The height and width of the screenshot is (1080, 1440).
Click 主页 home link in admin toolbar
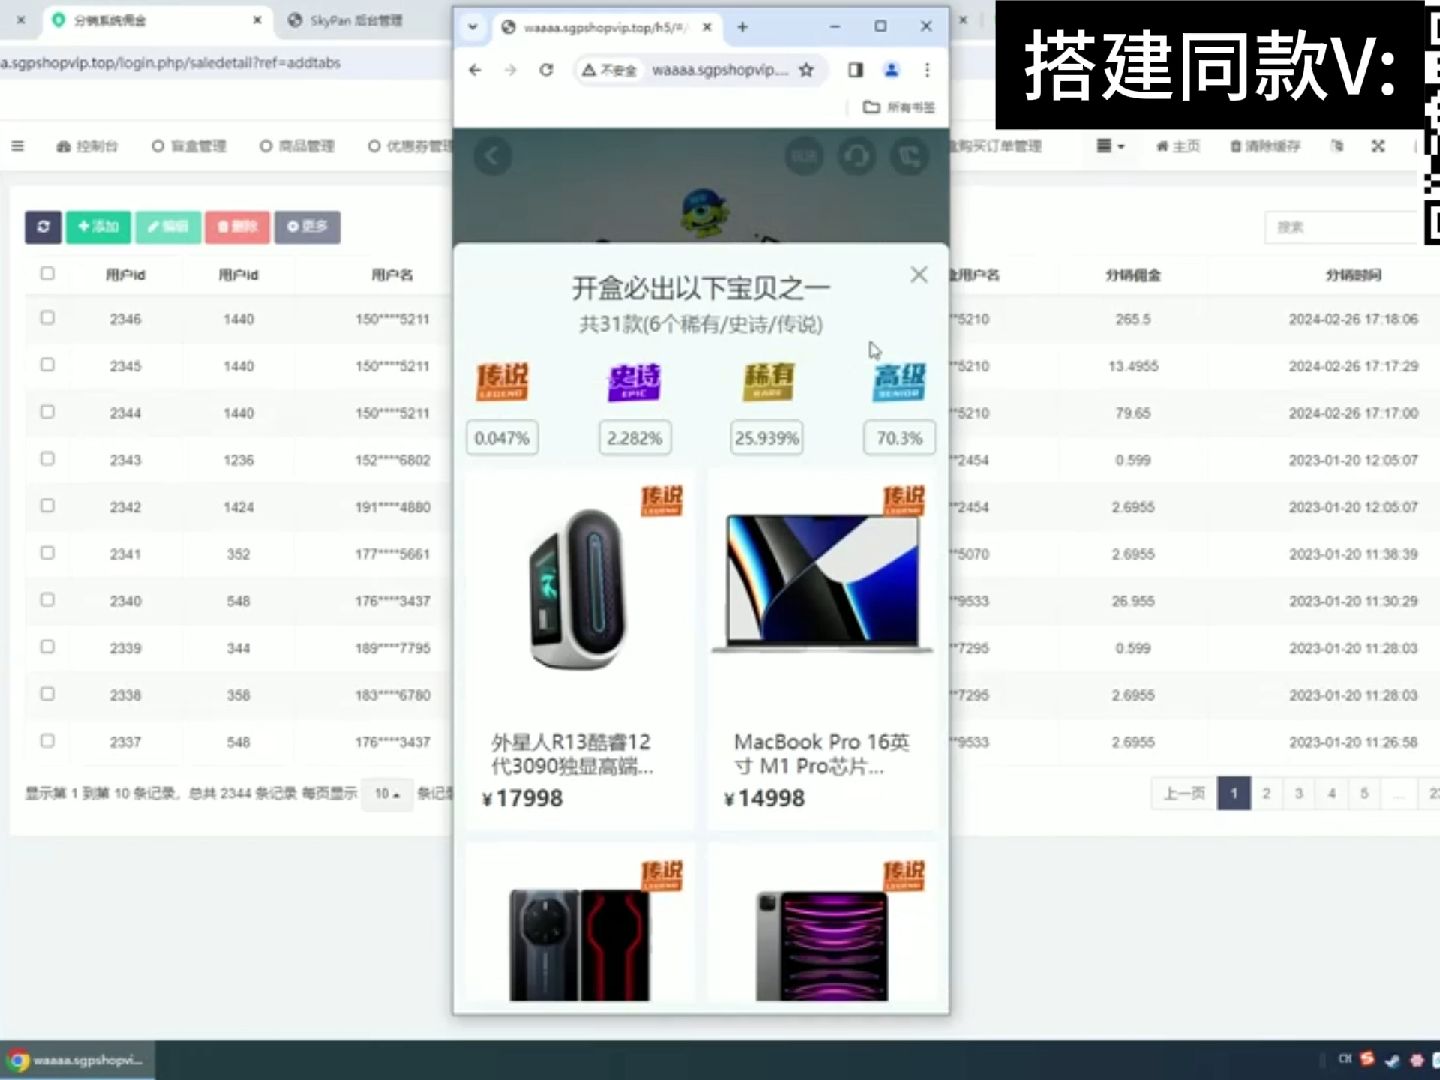[1178, 146]
